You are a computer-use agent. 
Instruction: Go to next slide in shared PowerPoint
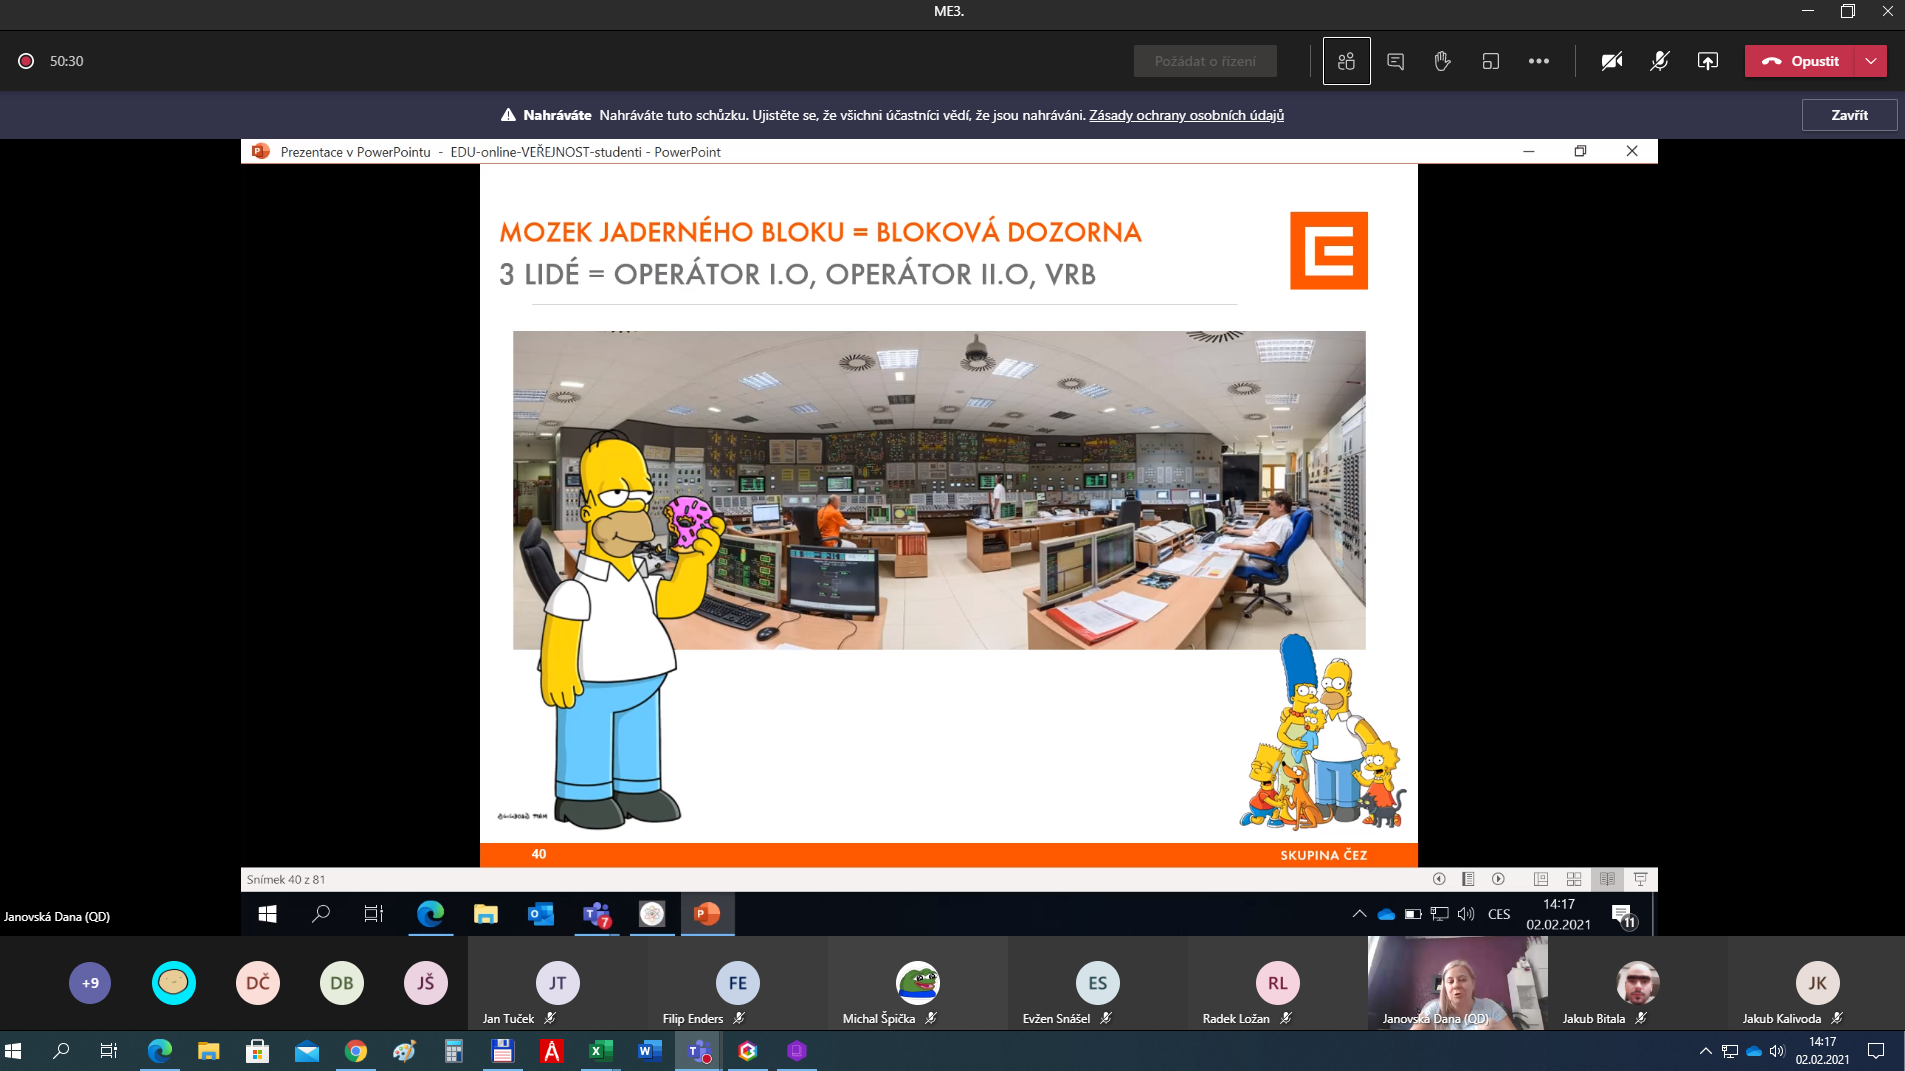tap(1498, 879)
